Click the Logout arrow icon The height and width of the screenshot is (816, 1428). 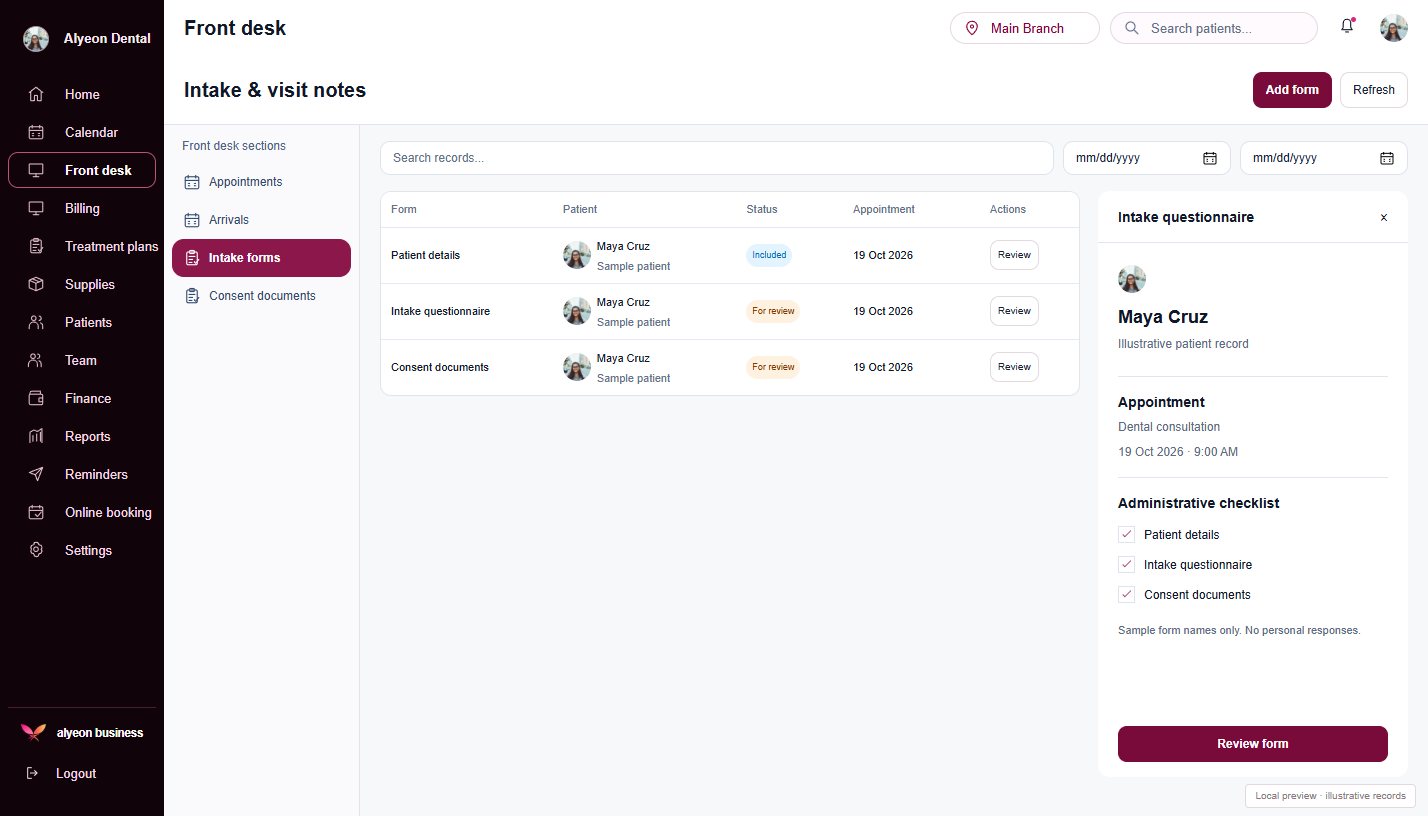32,773
